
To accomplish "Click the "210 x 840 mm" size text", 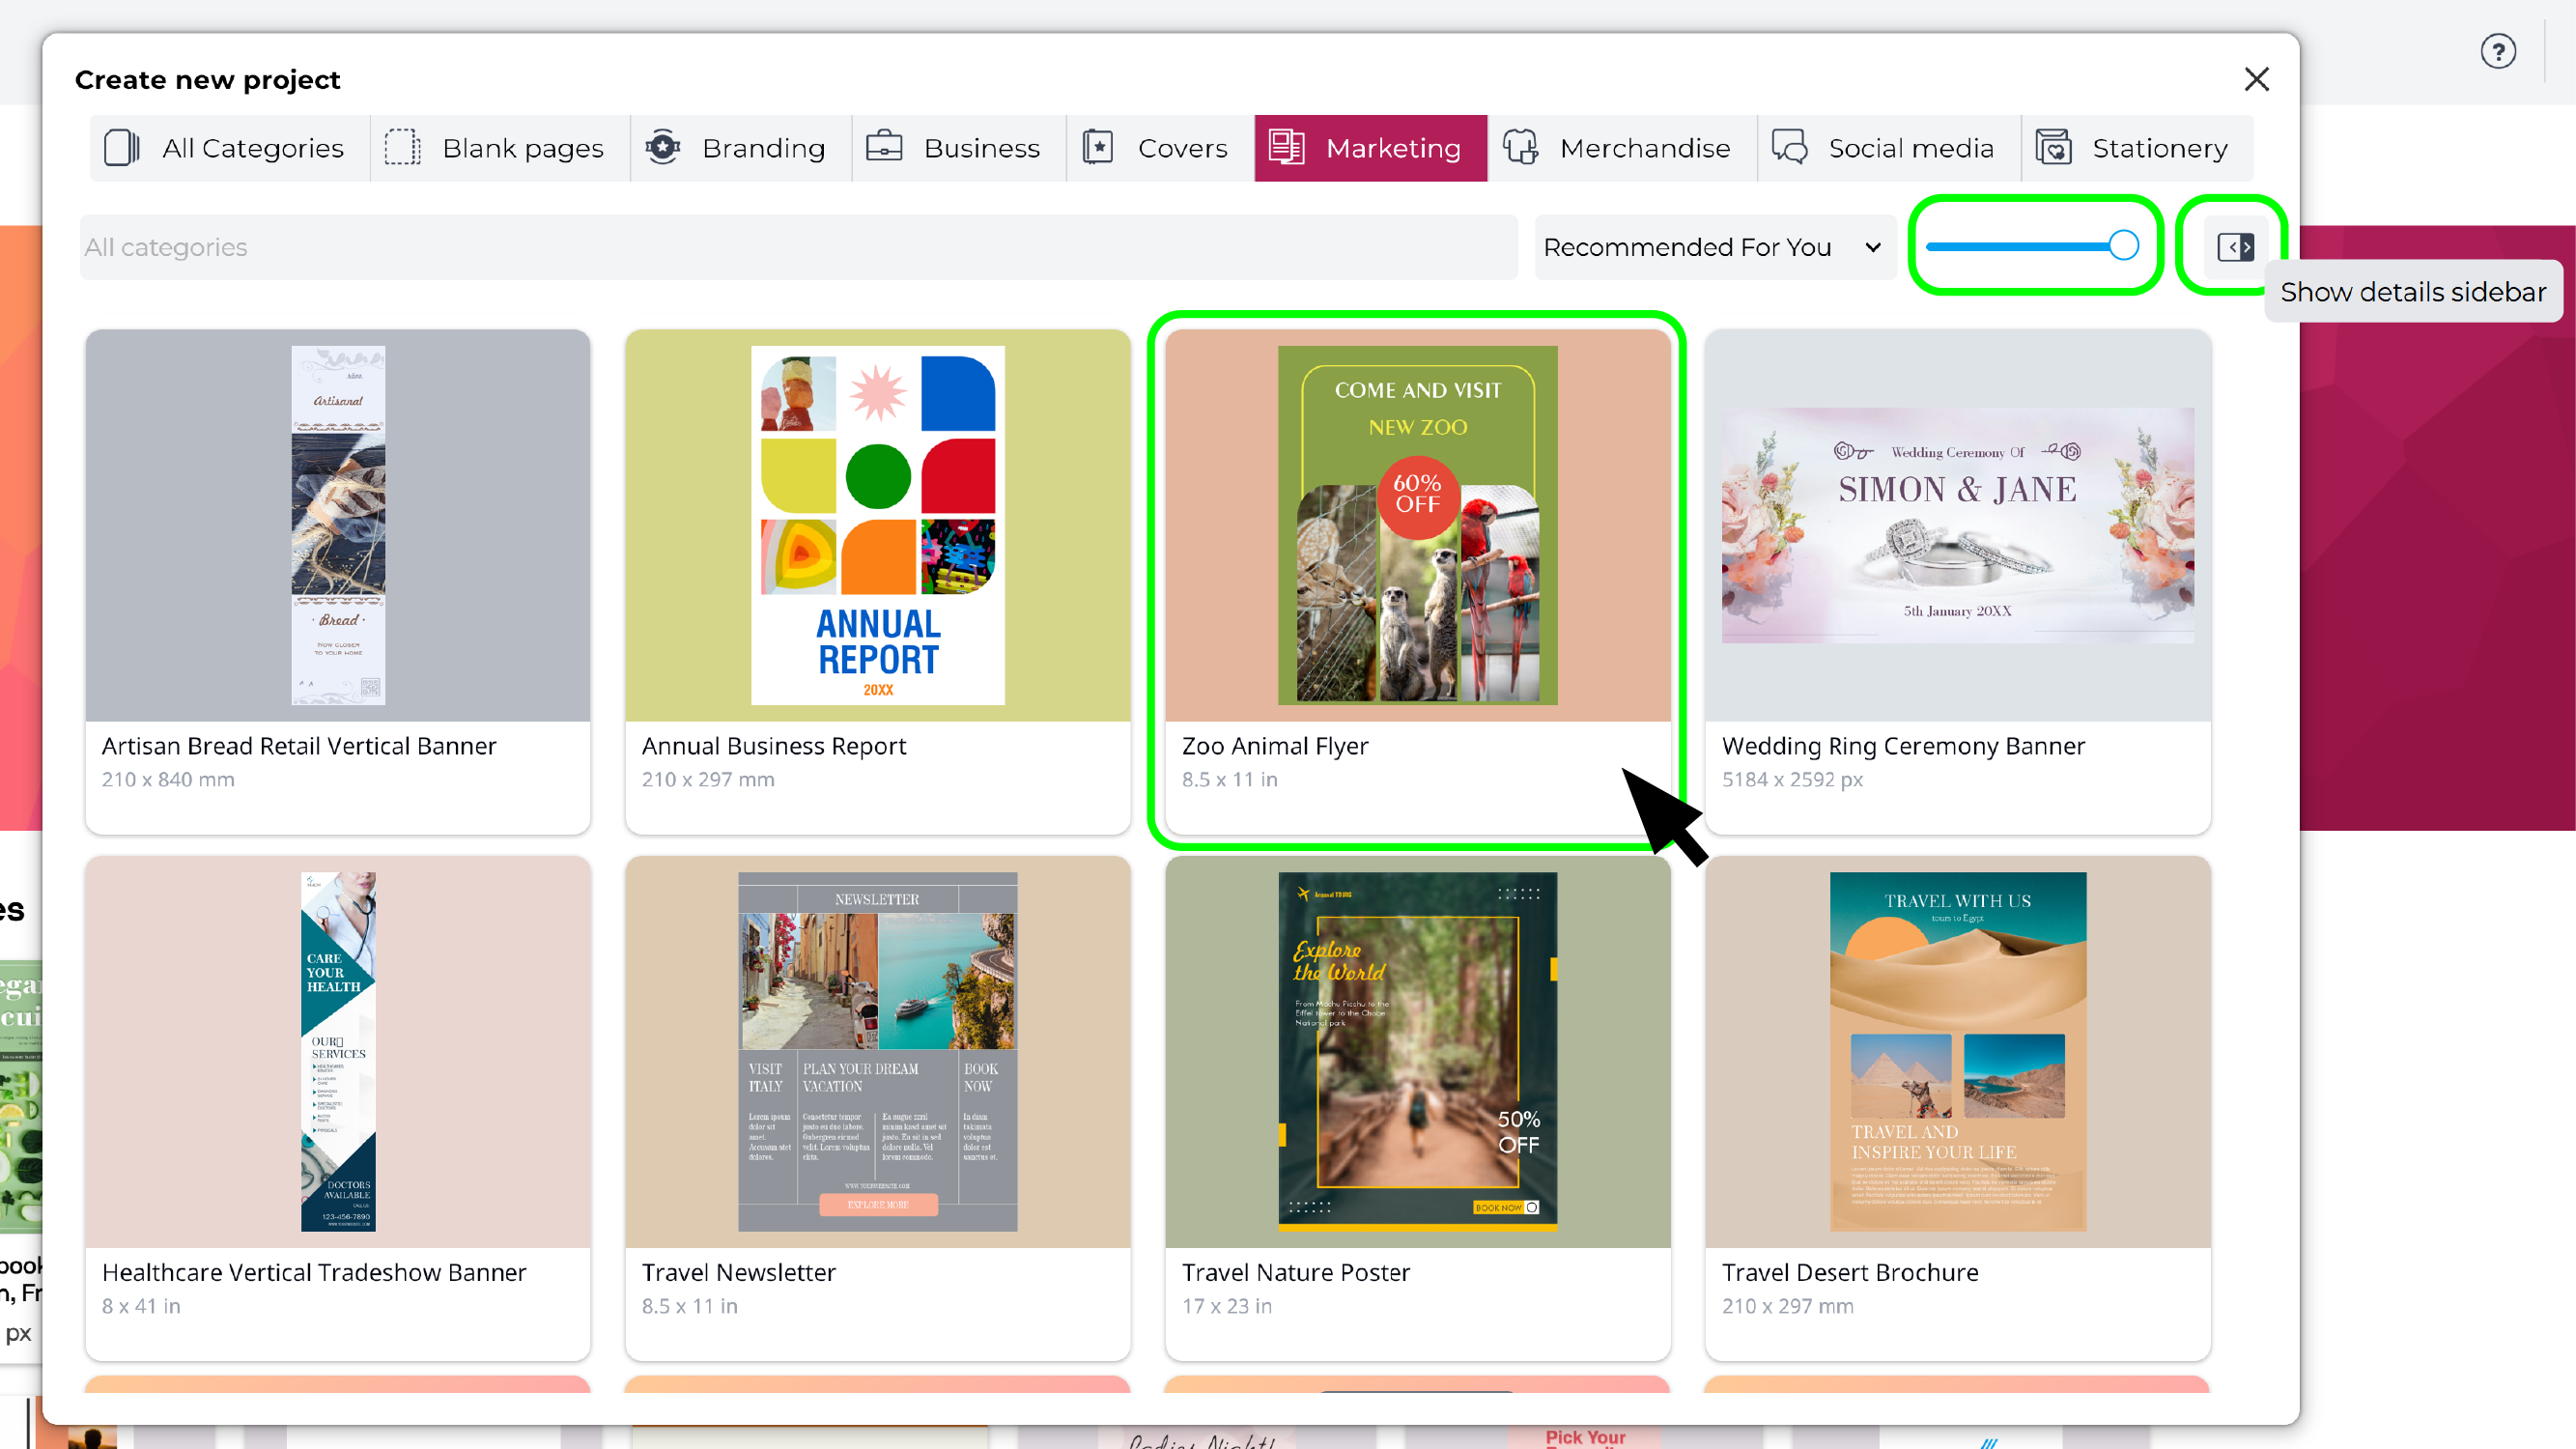I will pyautogui.click(x=168, y=779).
